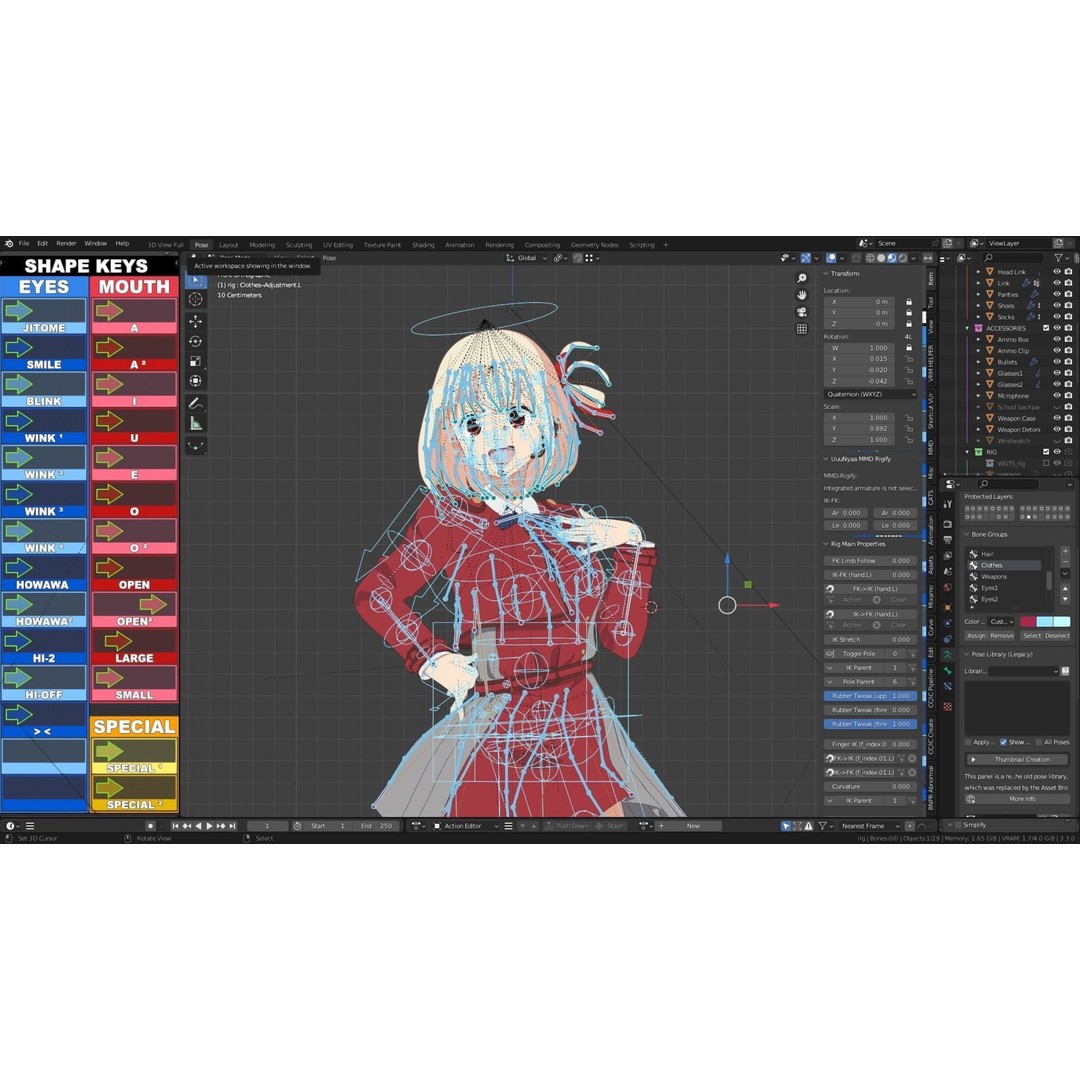The image size is (1080, 1080).
Task: Click the More Info button
Action: (1017, 799)
